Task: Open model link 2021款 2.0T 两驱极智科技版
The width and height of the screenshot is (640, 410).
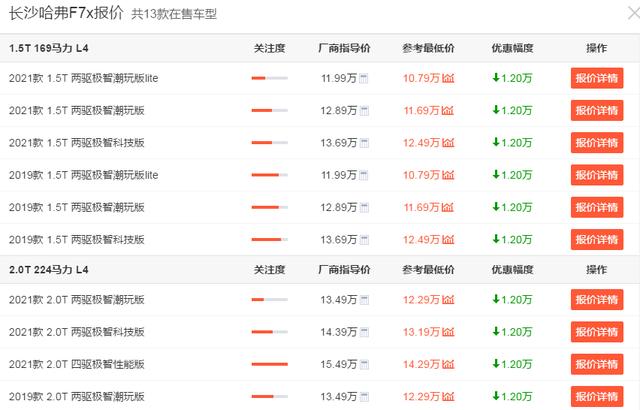Action: point(77,332)
